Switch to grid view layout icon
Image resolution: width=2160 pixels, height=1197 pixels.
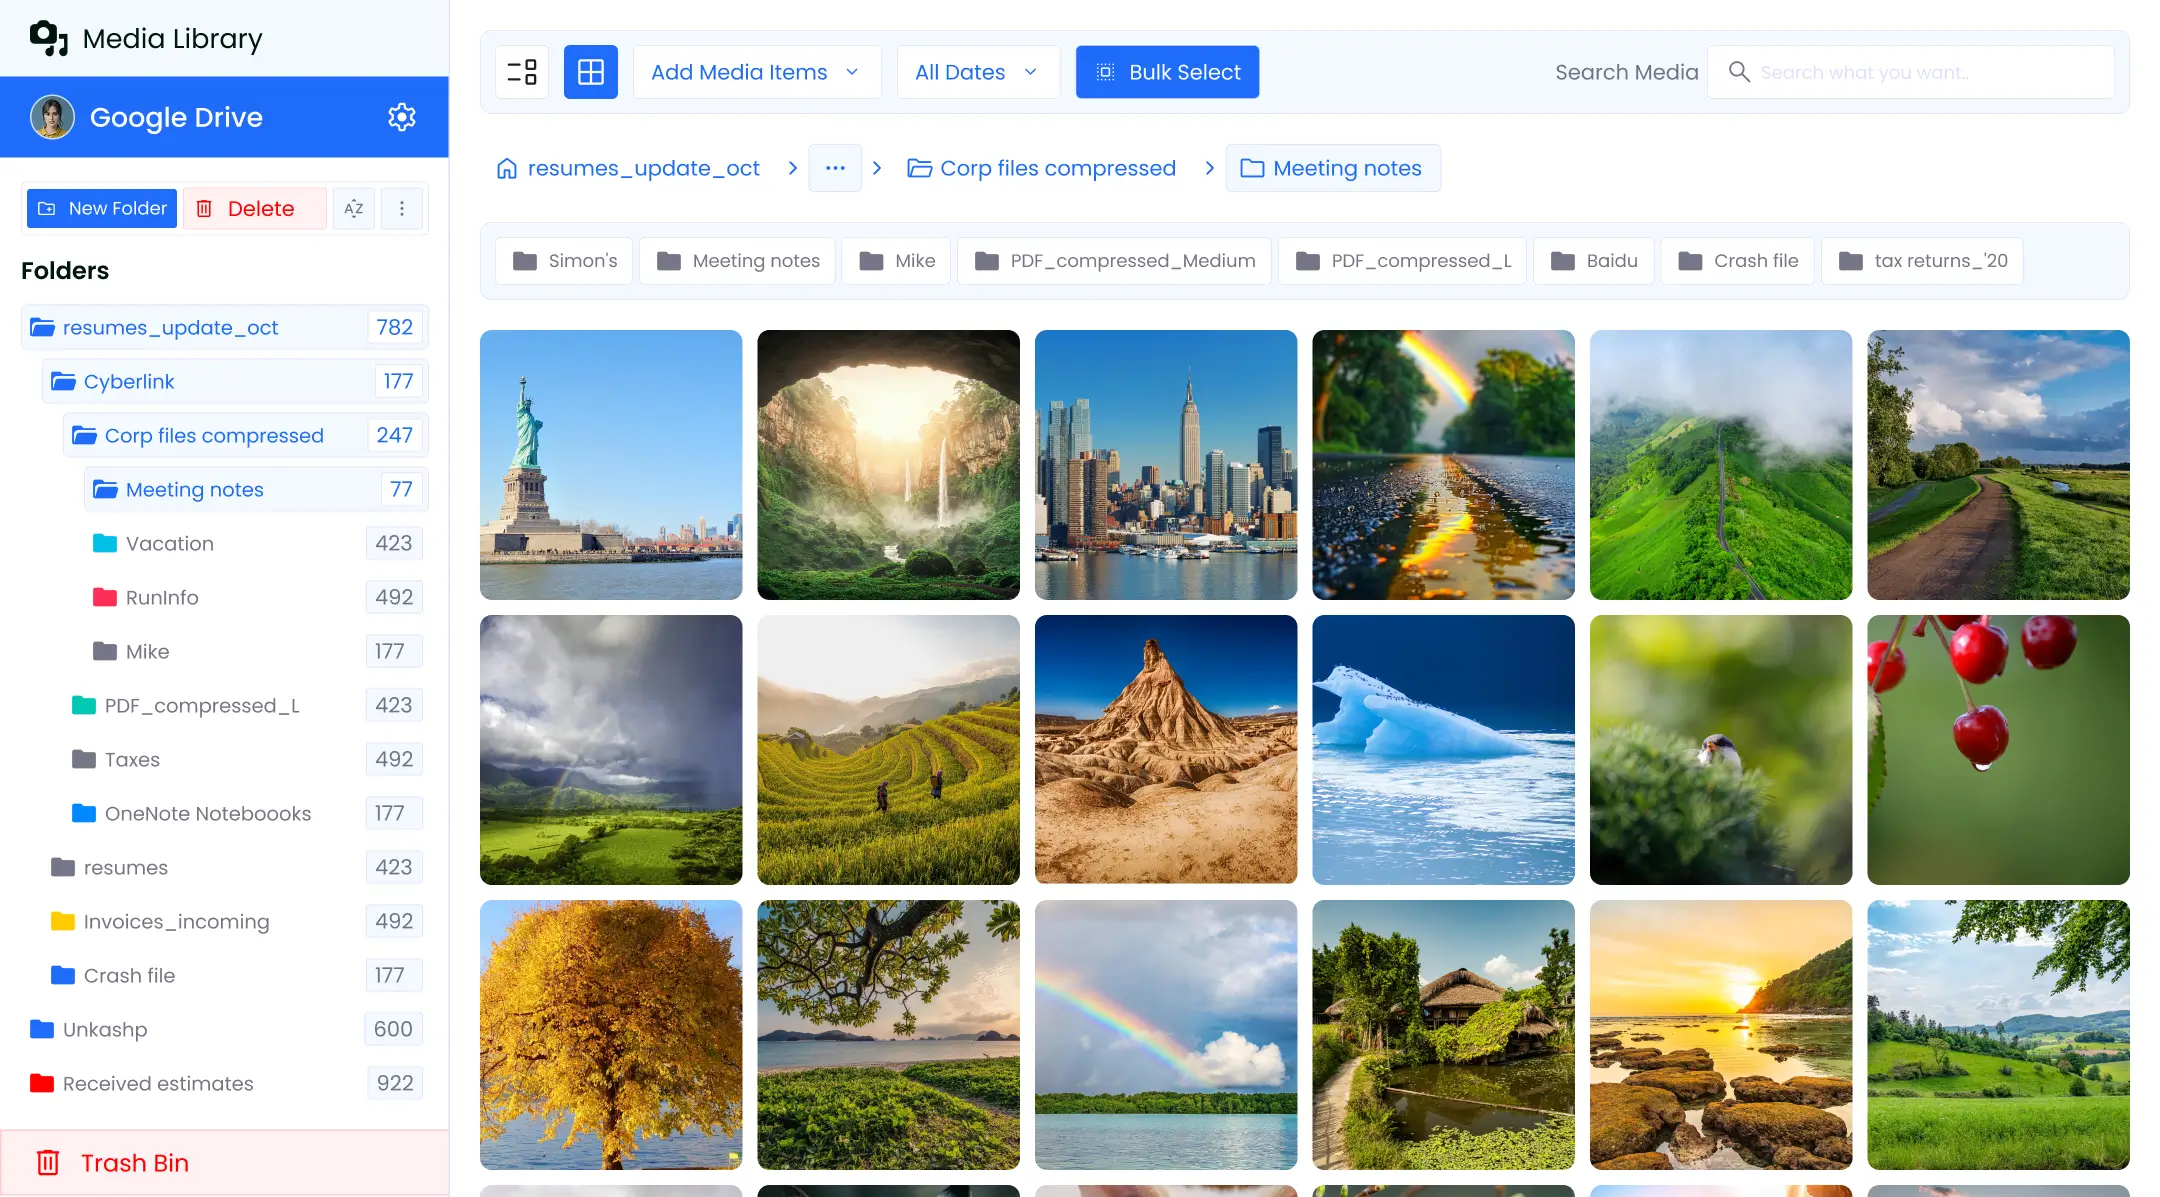point(591,72)
